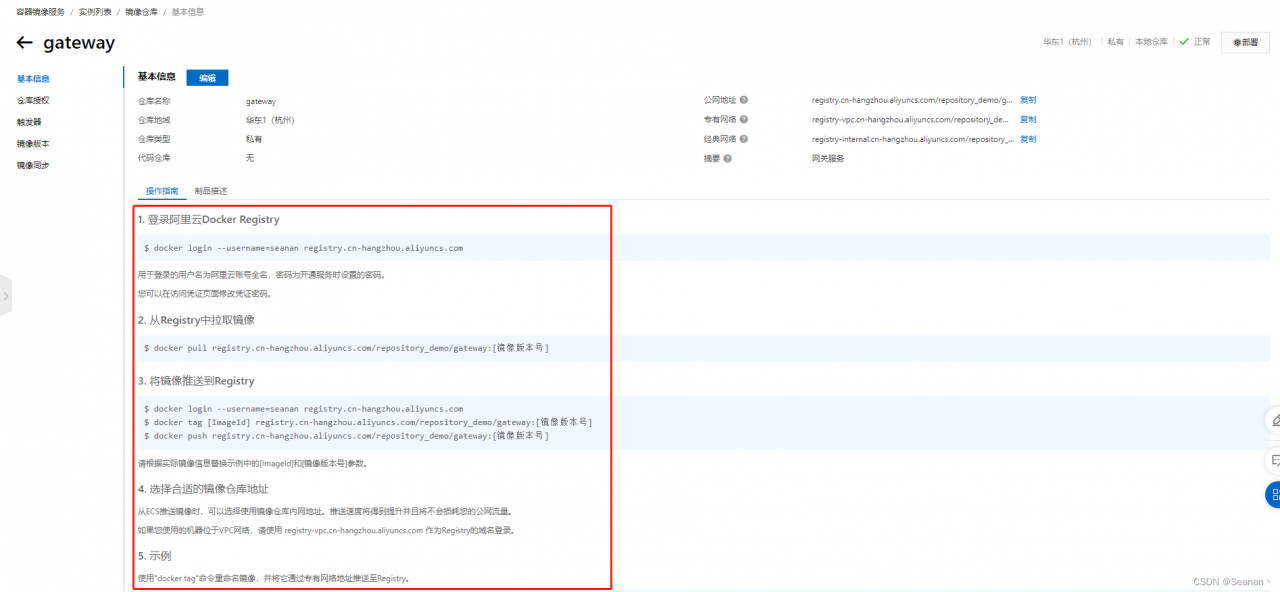
Task: Click the header region label 华东1（杭州）
Action: click(x=1067, y=42)
